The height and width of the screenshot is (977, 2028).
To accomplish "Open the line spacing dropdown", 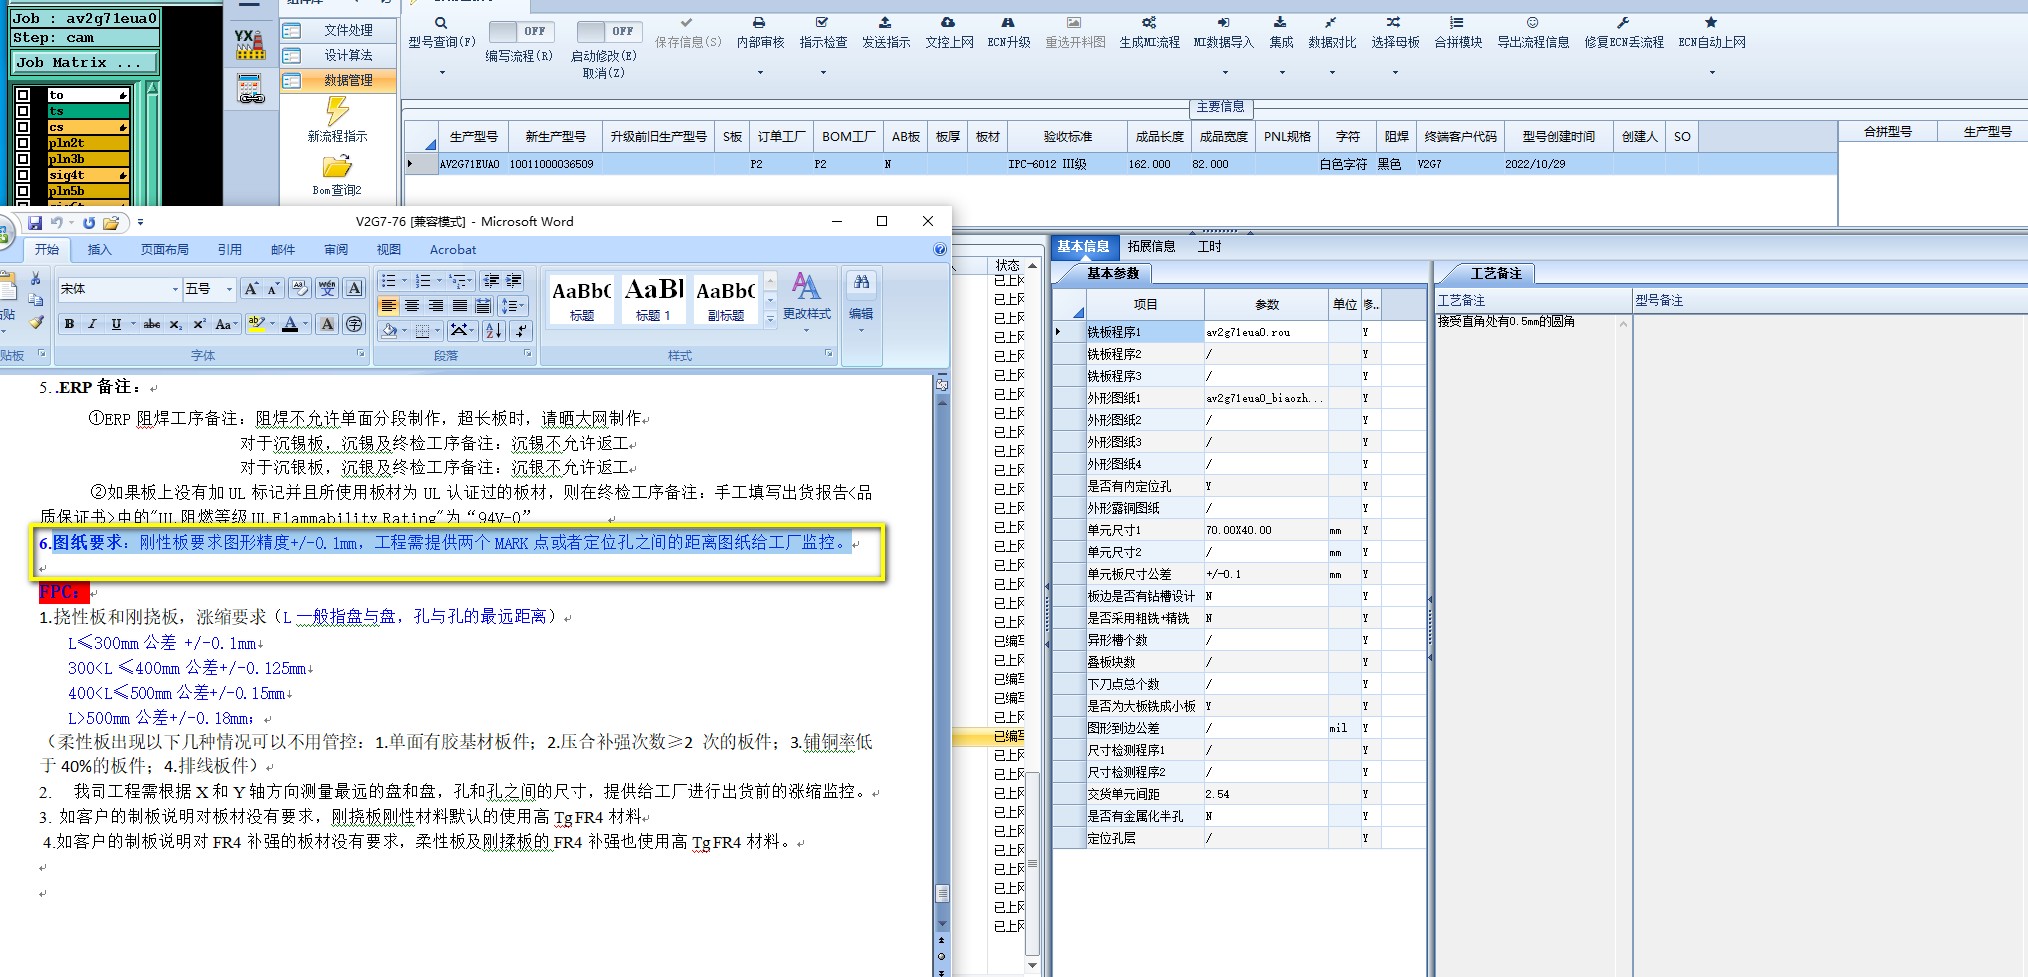I will click(512, 306).
